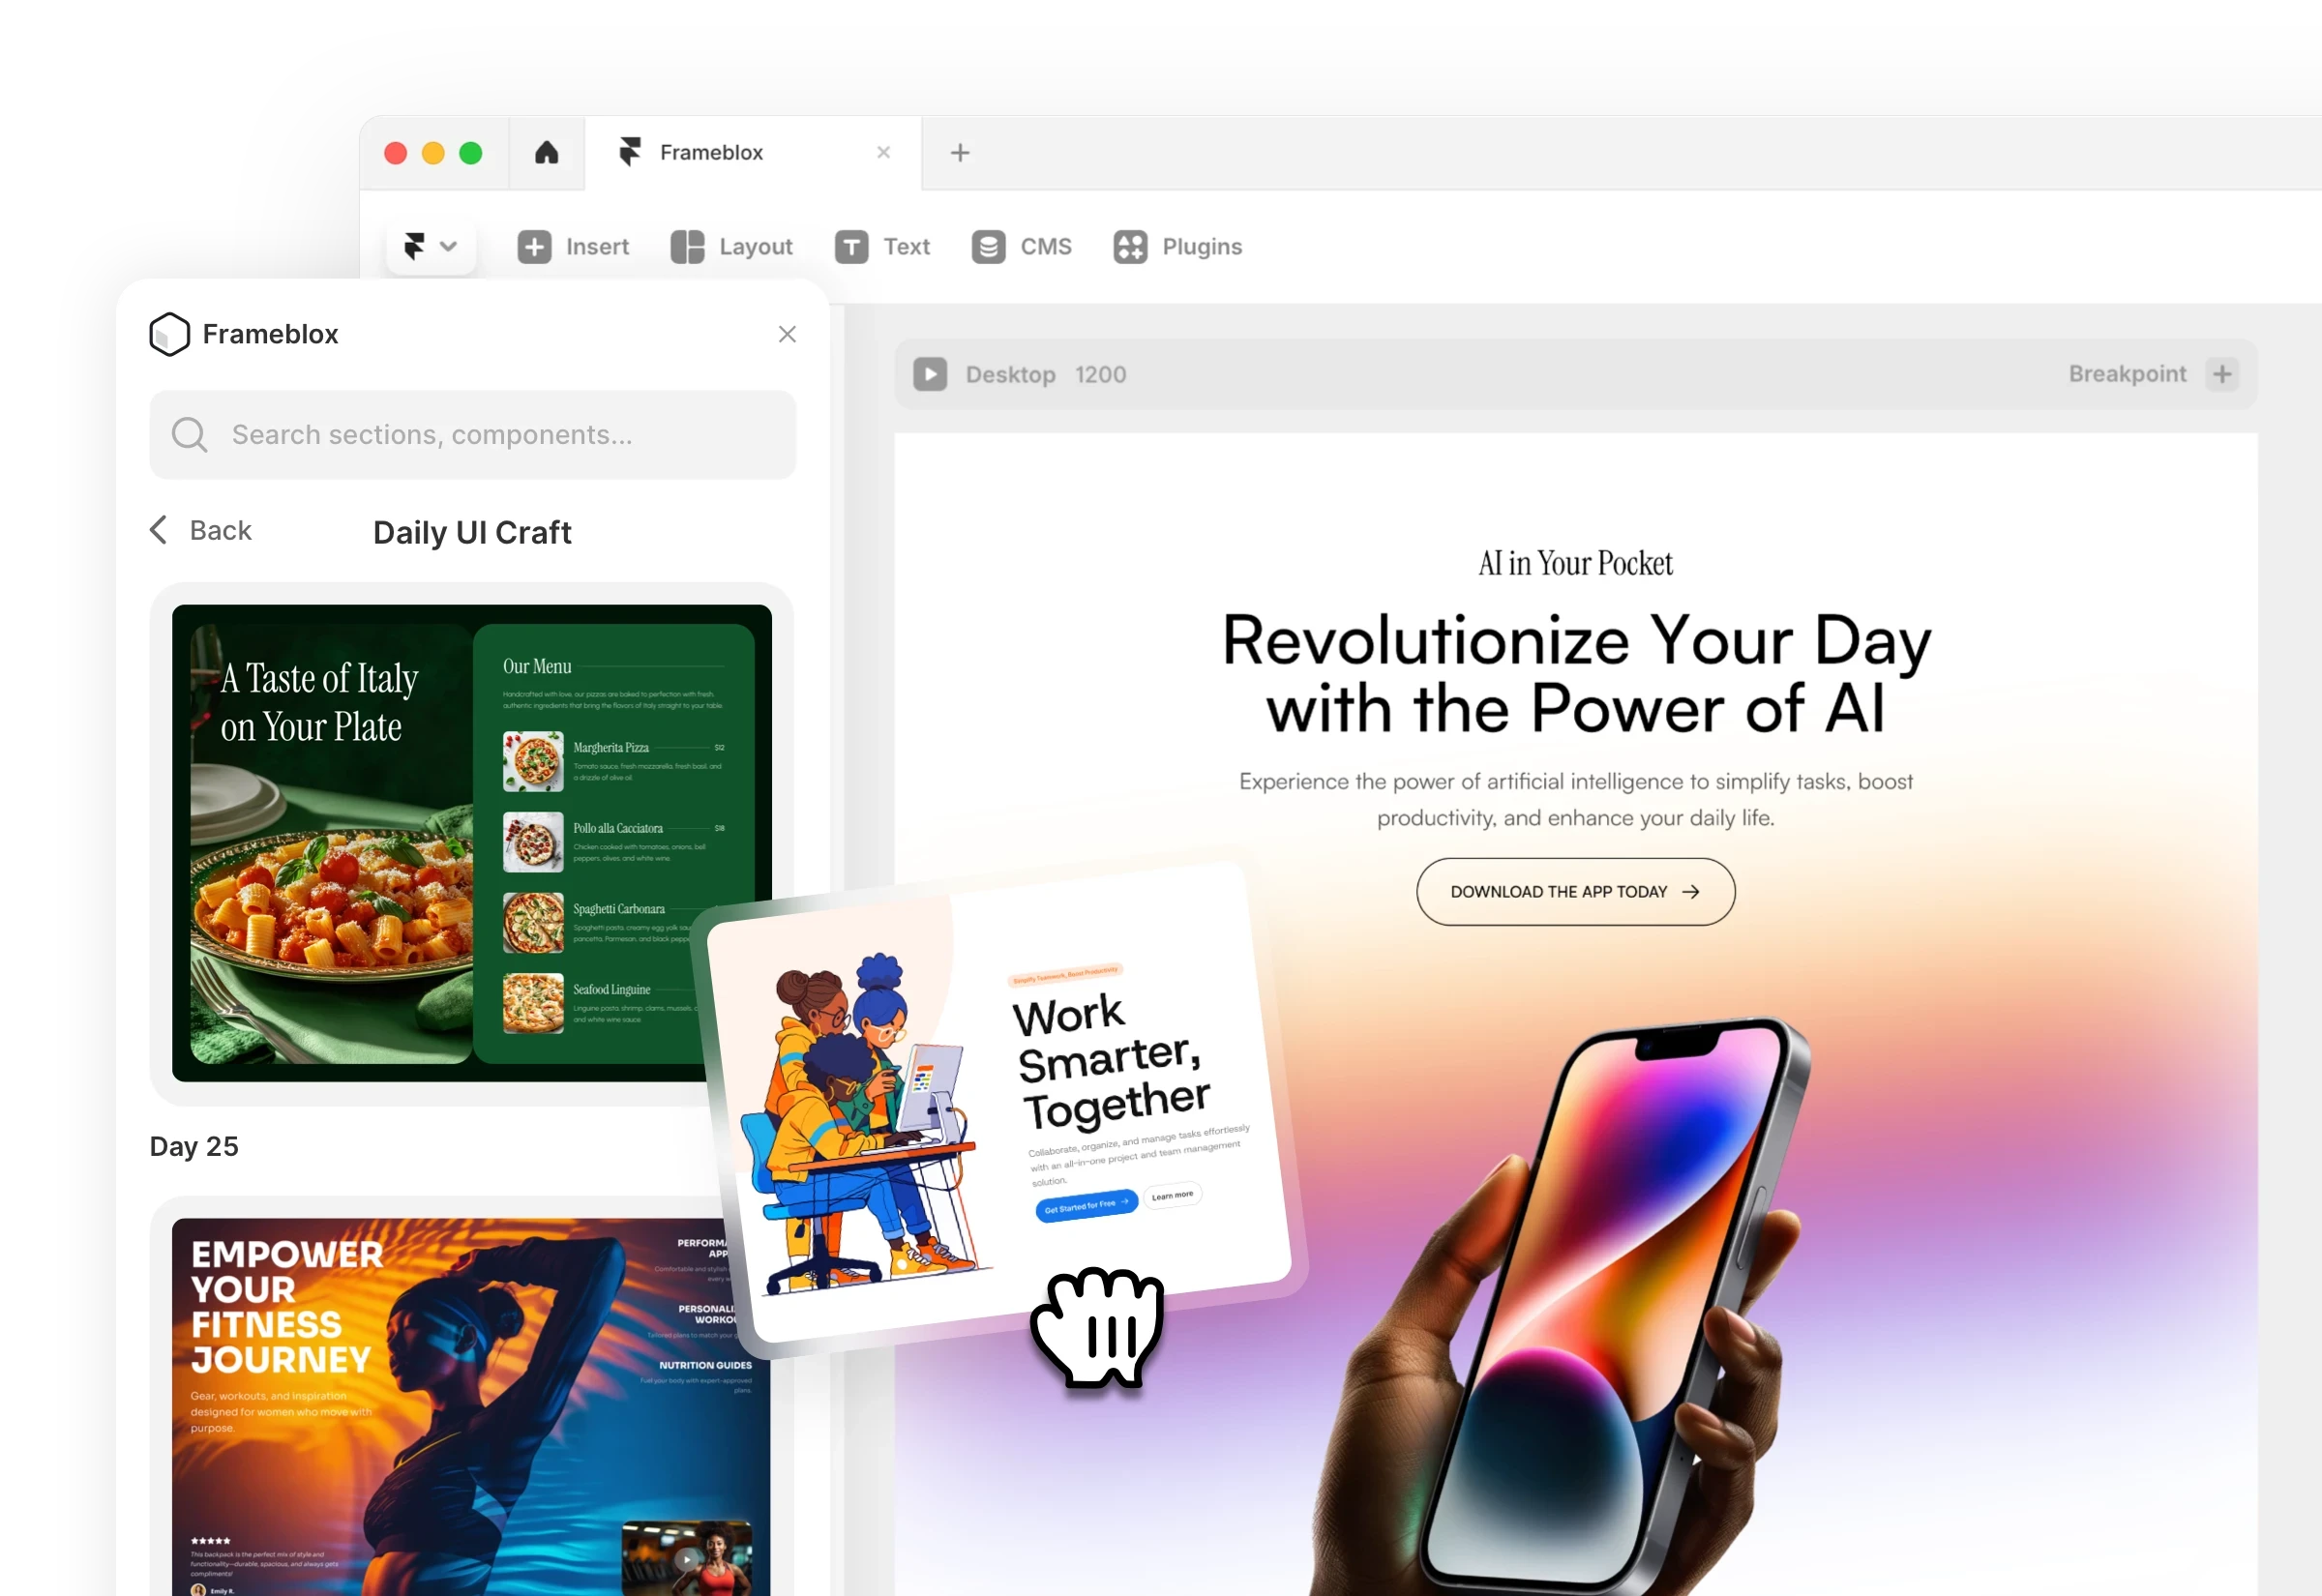This screenshot has width=2322, height=1596.
Task: Open the CMS database icon
Action: 988,246
